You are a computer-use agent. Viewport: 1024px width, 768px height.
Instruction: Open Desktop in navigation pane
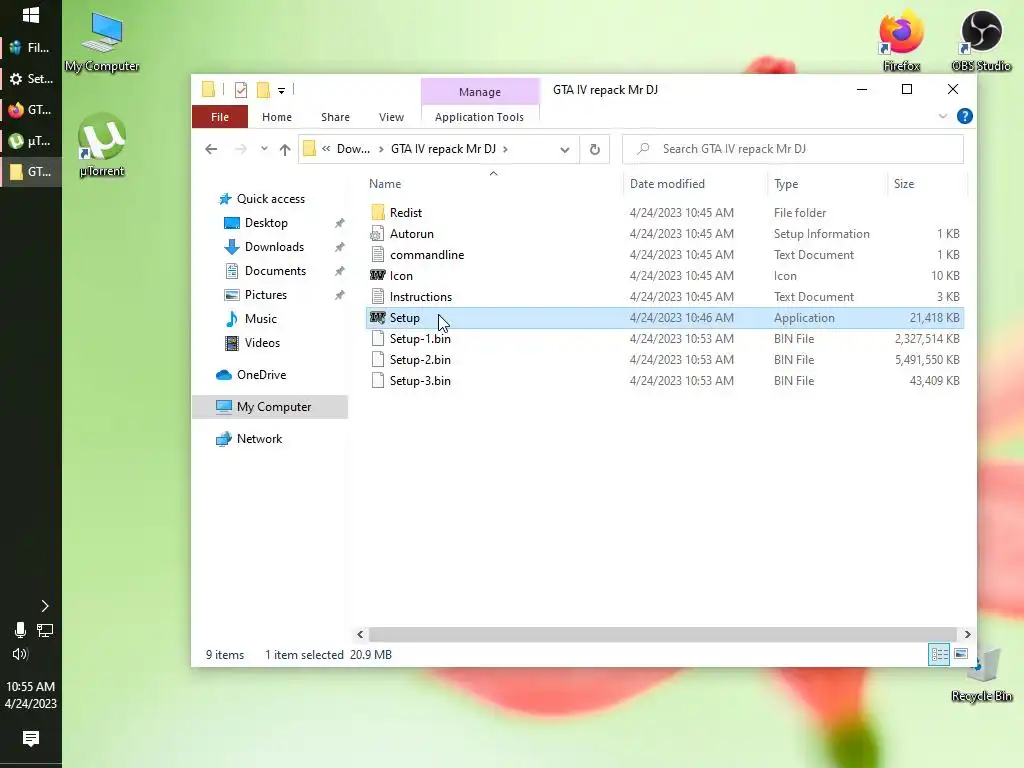click(x=266, y=223)
